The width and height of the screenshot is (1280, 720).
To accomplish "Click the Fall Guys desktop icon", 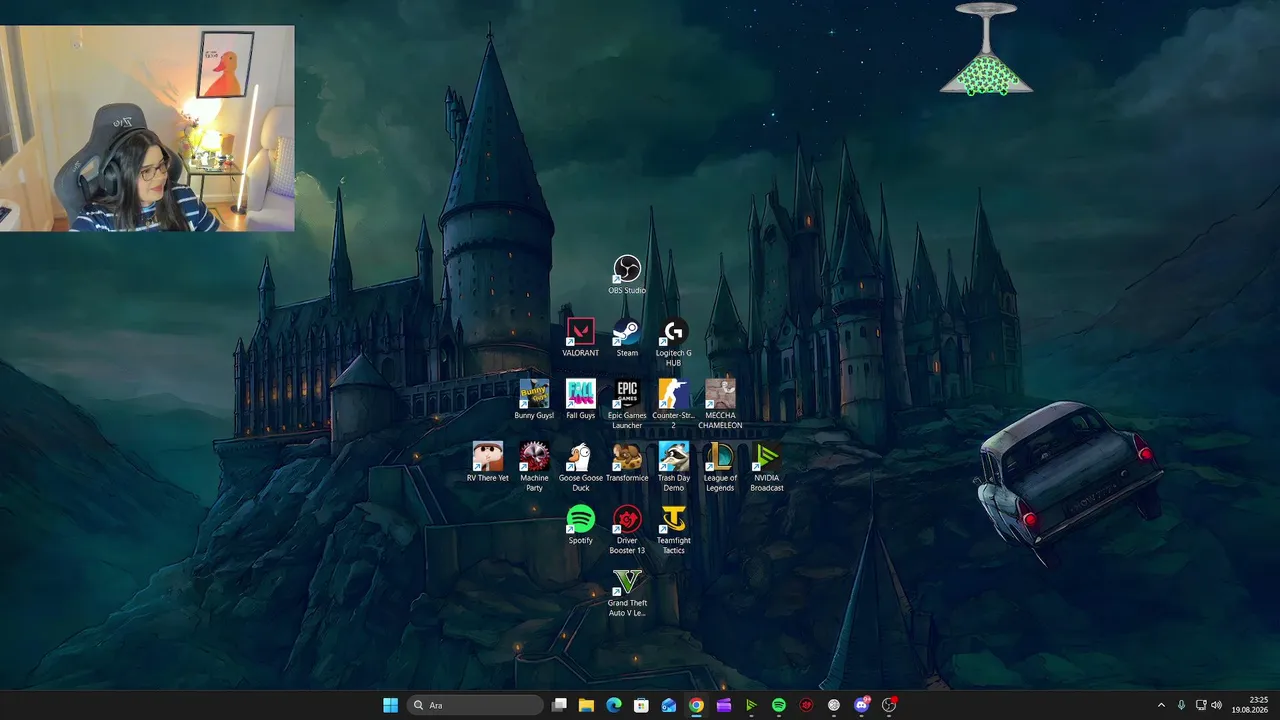I will click(x=580, y=400).
